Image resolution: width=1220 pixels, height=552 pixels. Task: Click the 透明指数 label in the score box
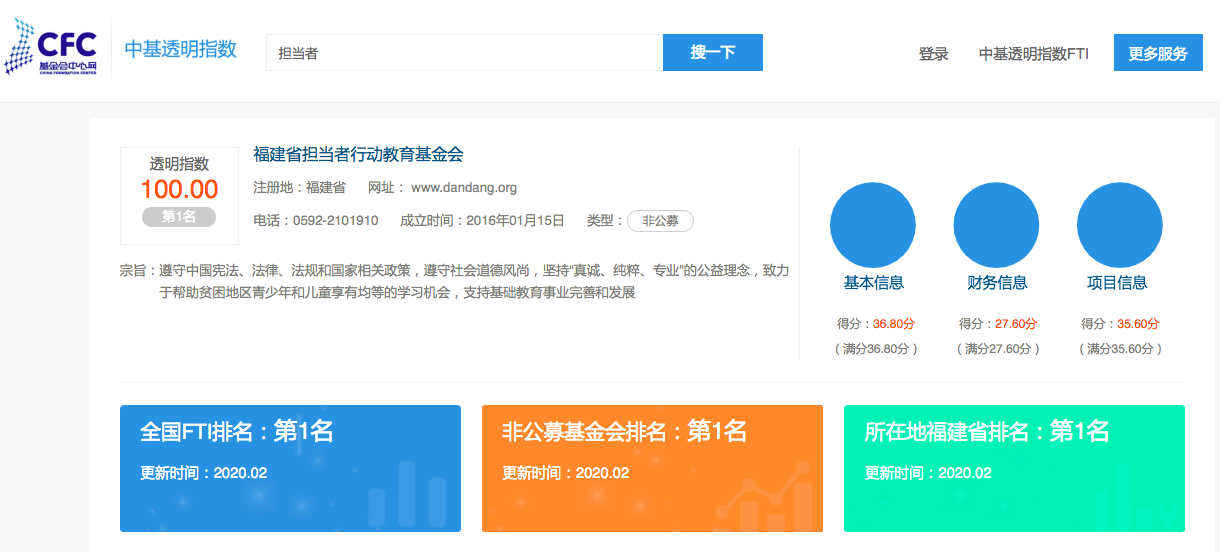179,164
